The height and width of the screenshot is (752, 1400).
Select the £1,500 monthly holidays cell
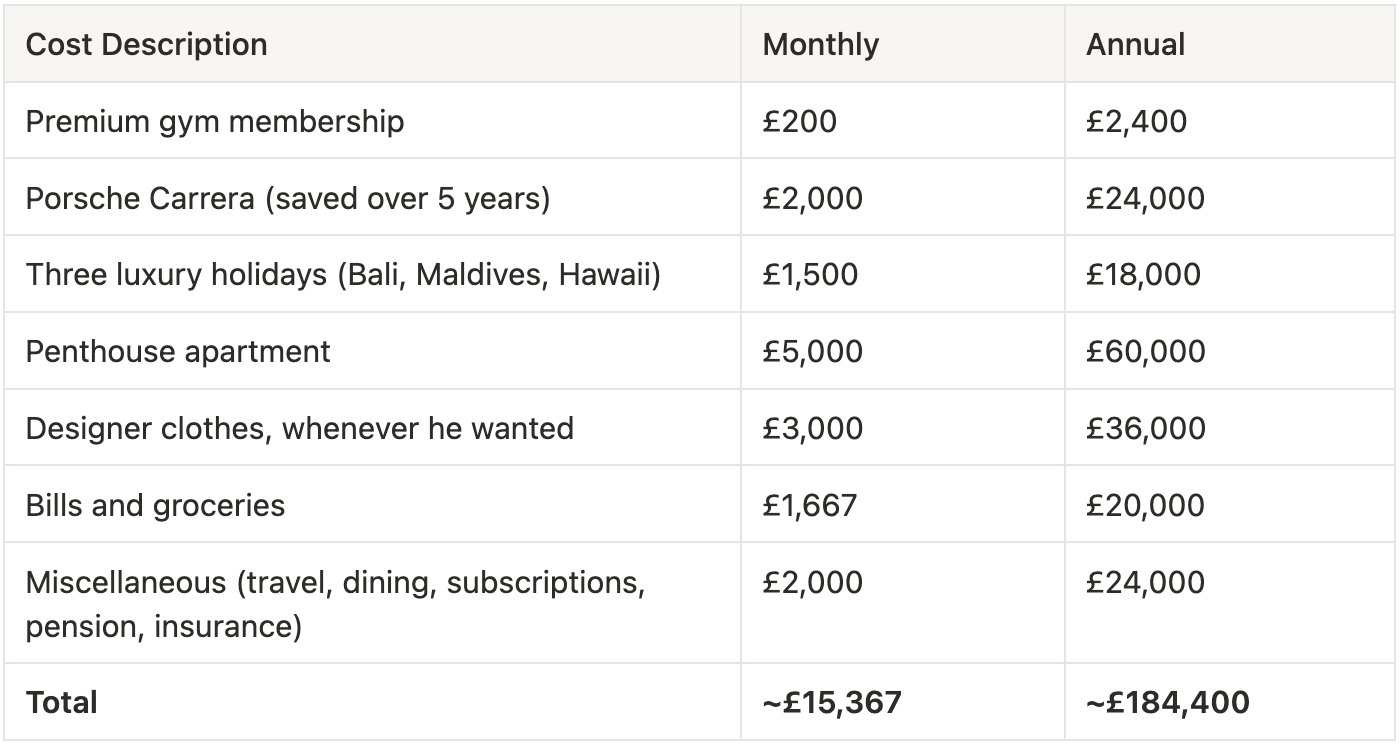coord(903,274)
